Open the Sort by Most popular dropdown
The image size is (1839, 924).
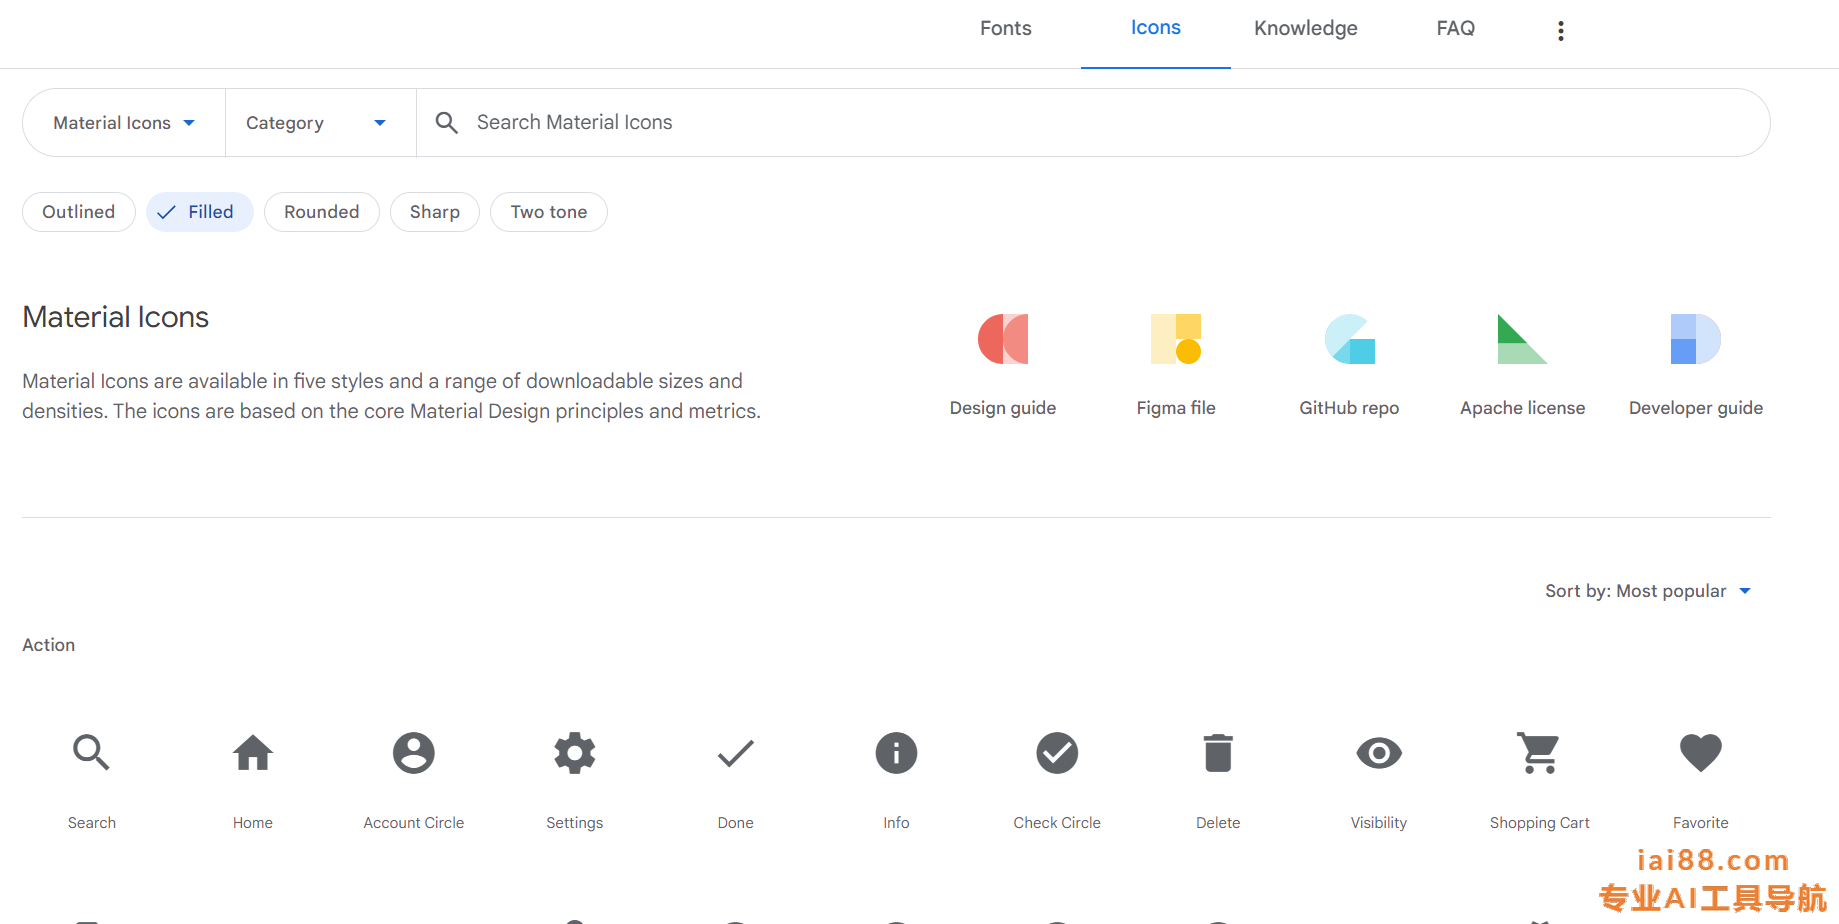[x=1648, y=591]
